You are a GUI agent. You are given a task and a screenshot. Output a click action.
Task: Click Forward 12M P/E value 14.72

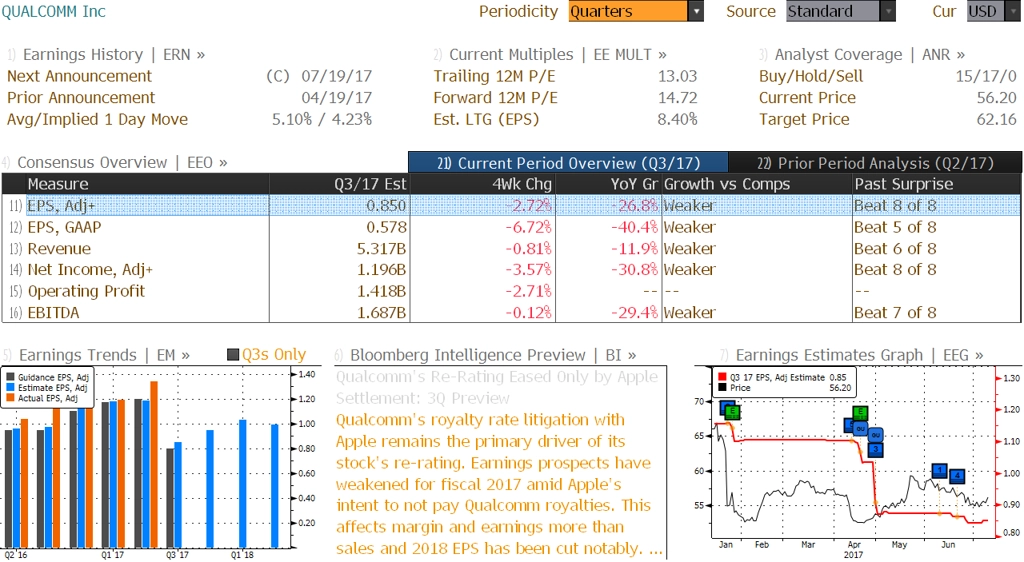(677, 98)
